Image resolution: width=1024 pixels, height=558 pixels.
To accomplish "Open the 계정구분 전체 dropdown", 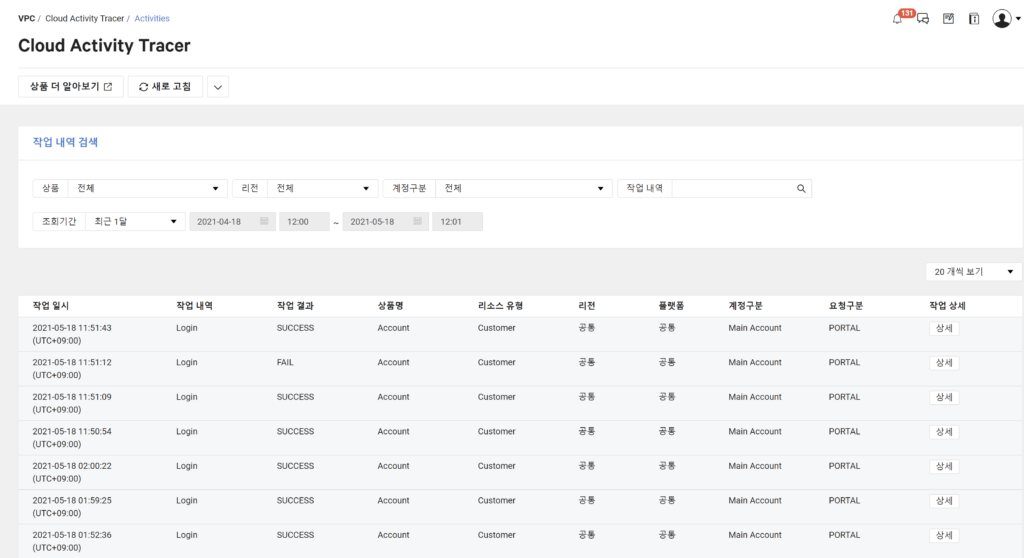I will tap(524, 188).
